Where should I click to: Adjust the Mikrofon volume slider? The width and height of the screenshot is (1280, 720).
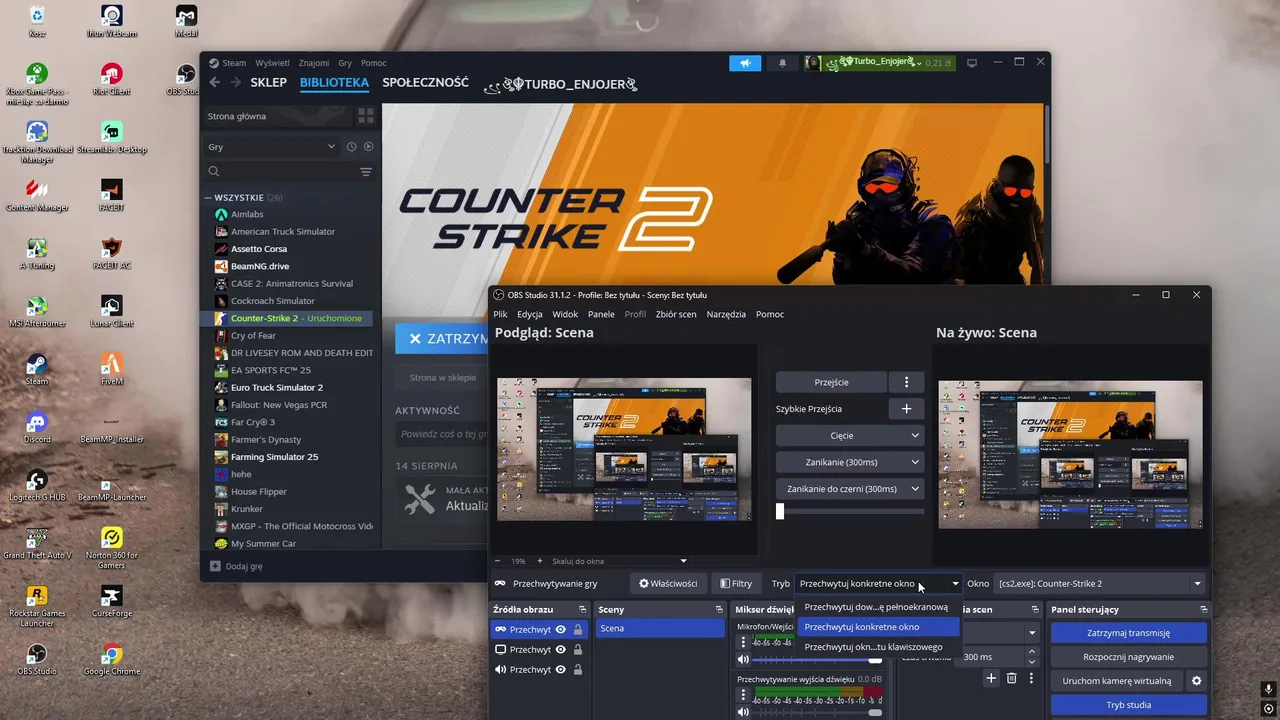point(818,660)
